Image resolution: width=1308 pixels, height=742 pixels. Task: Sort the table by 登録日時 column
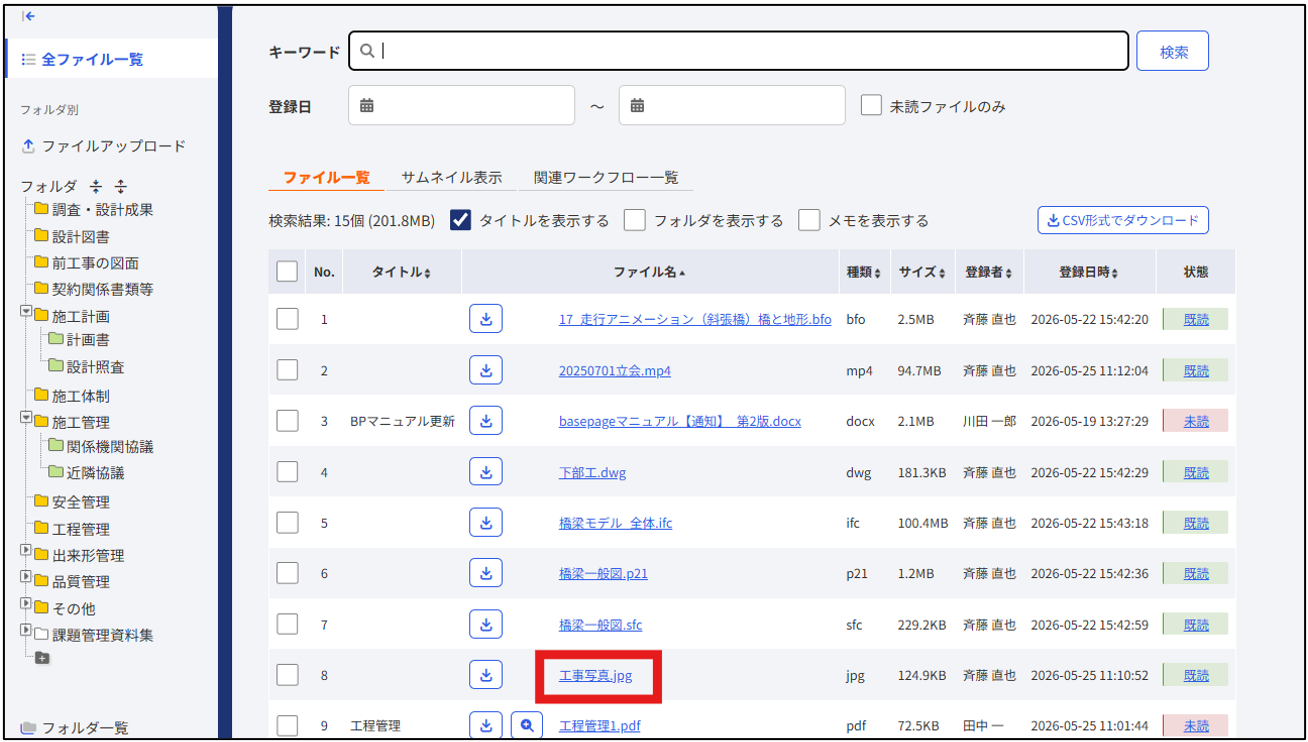1089,272
